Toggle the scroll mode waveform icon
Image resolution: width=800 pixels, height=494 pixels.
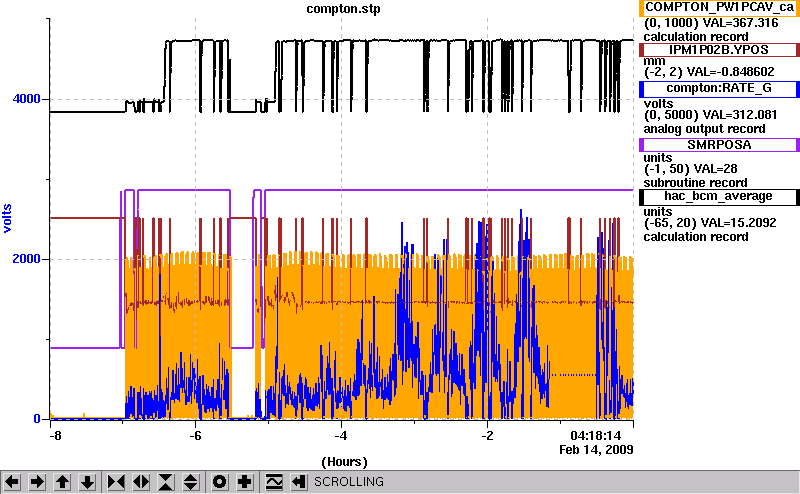[274, 482]
